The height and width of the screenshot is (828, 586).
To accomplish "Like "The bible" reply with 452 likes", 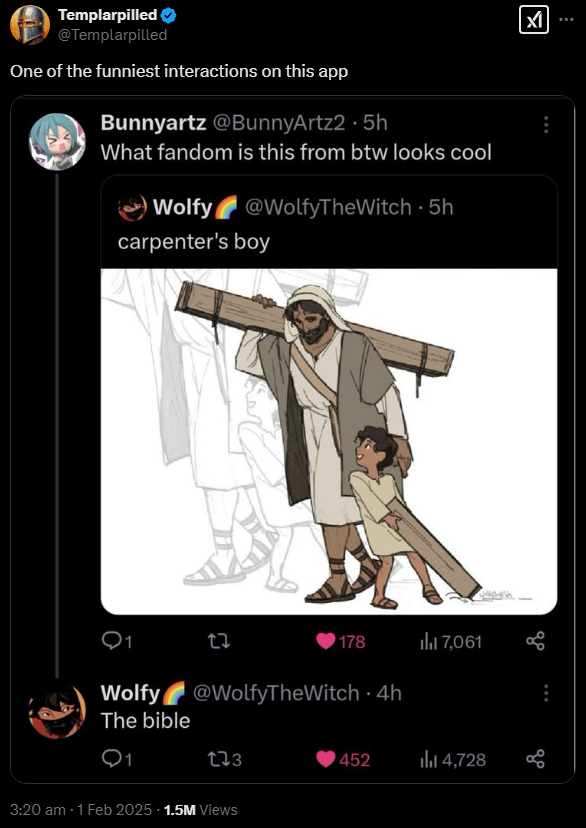I will tap(343, 759).
